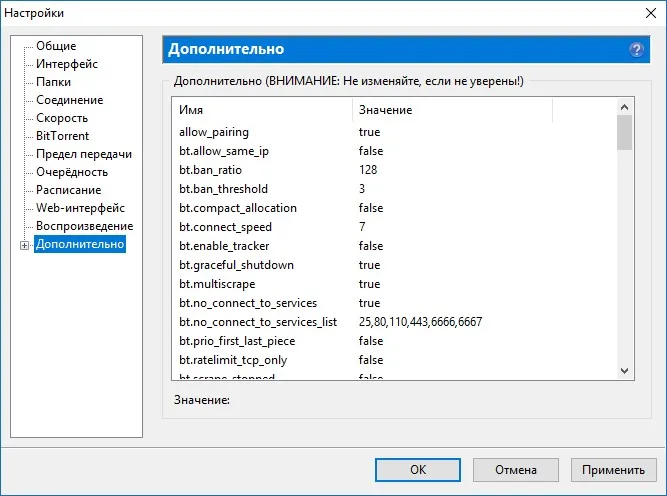Confirm with the OK button

pyautogui.click(x=418, y=470)
